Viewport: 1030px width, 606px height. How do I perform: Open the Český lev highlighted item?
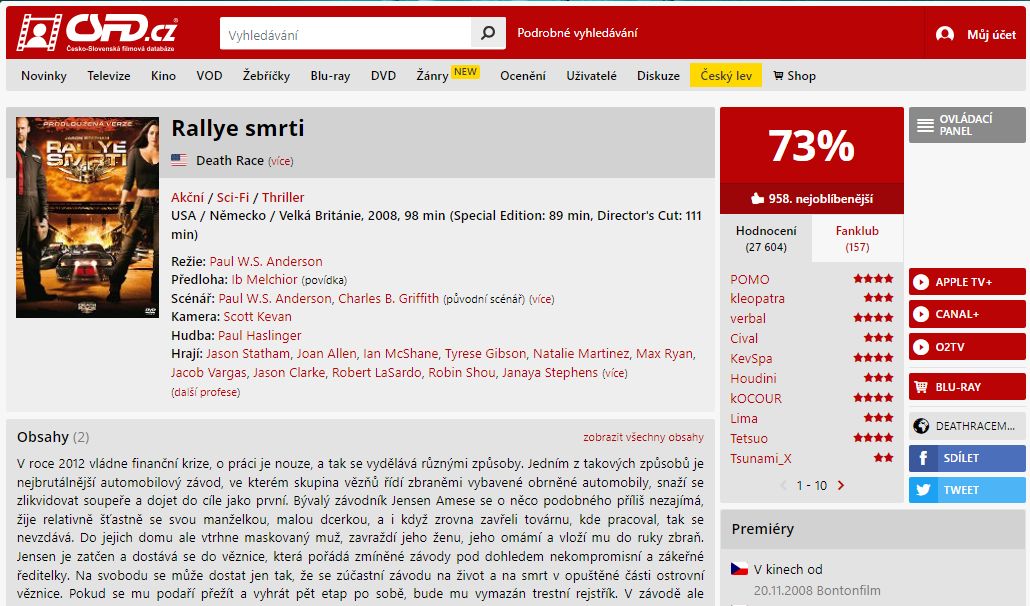click(726, 76)
